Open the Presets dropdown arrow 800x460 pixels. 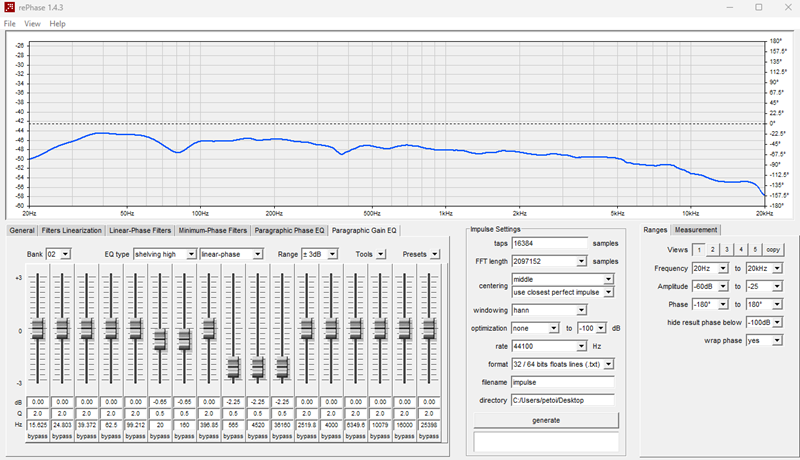coord(435,254)
